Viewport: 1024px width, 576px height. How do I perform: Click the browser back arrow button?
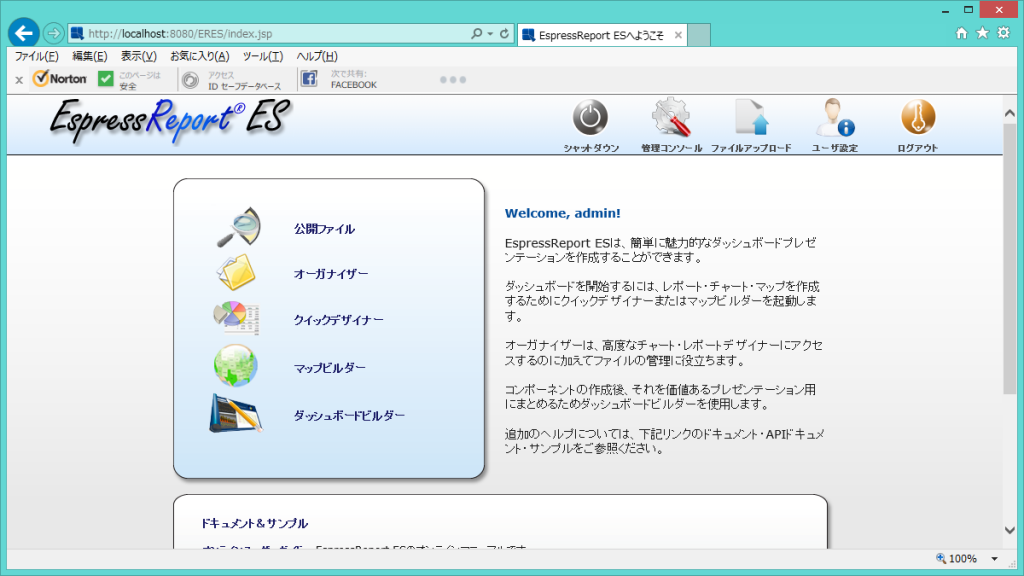[23, 33]
